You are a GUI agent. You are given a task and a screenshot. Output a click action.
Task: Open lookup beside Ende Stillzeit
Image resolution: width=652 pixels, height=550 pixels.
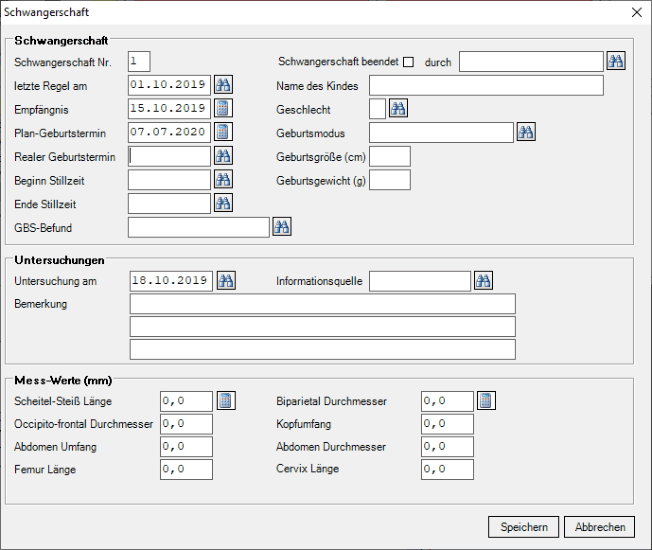223,203
